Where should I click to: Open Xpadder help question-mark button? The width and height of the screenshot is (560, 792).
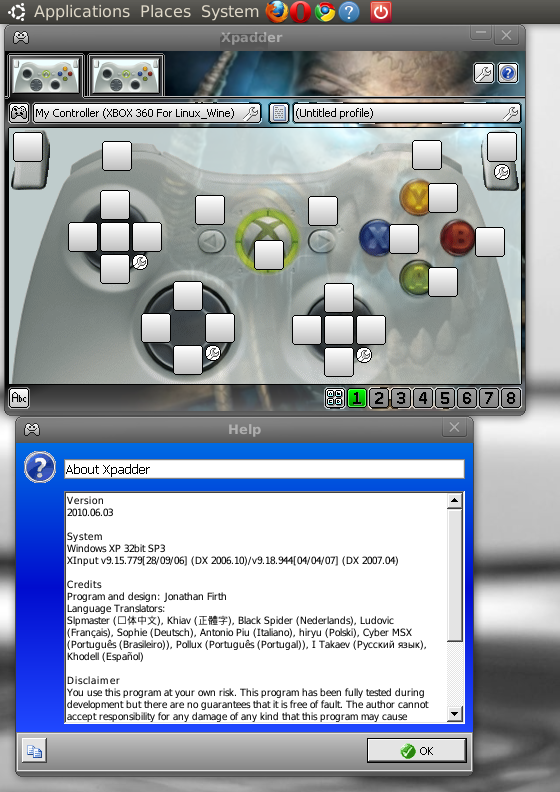coord(508,73)
